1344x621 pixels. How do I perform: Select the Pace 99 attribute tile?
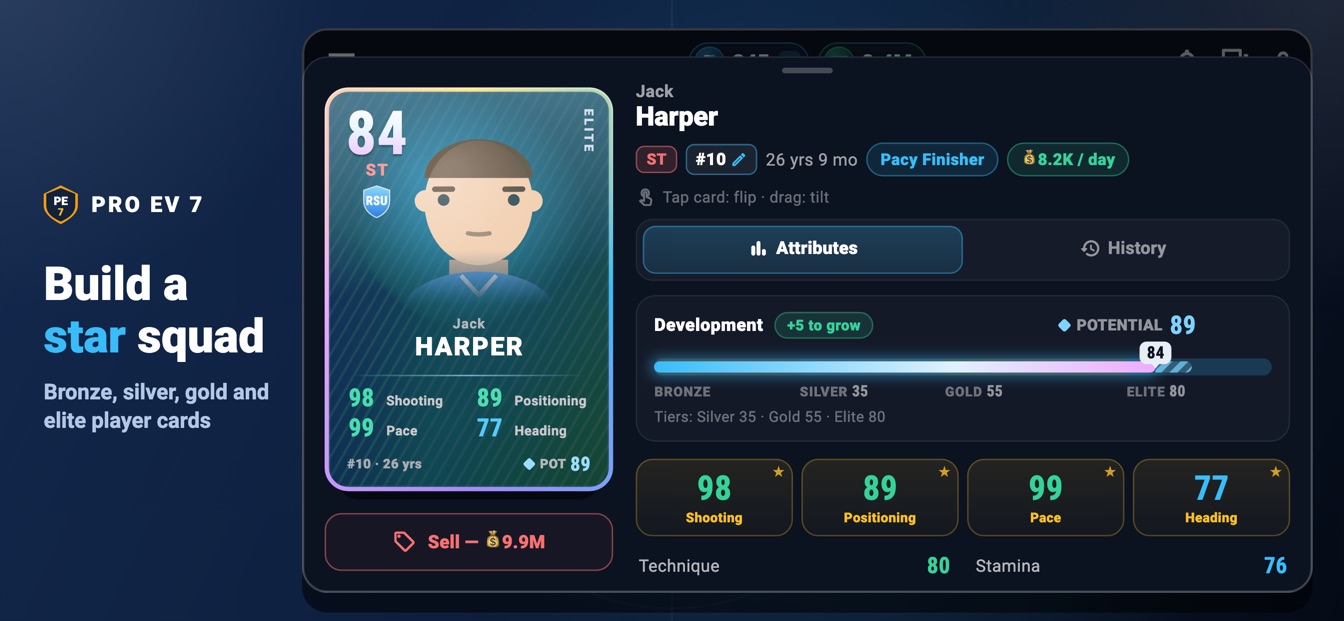[x=1045, y=498]
